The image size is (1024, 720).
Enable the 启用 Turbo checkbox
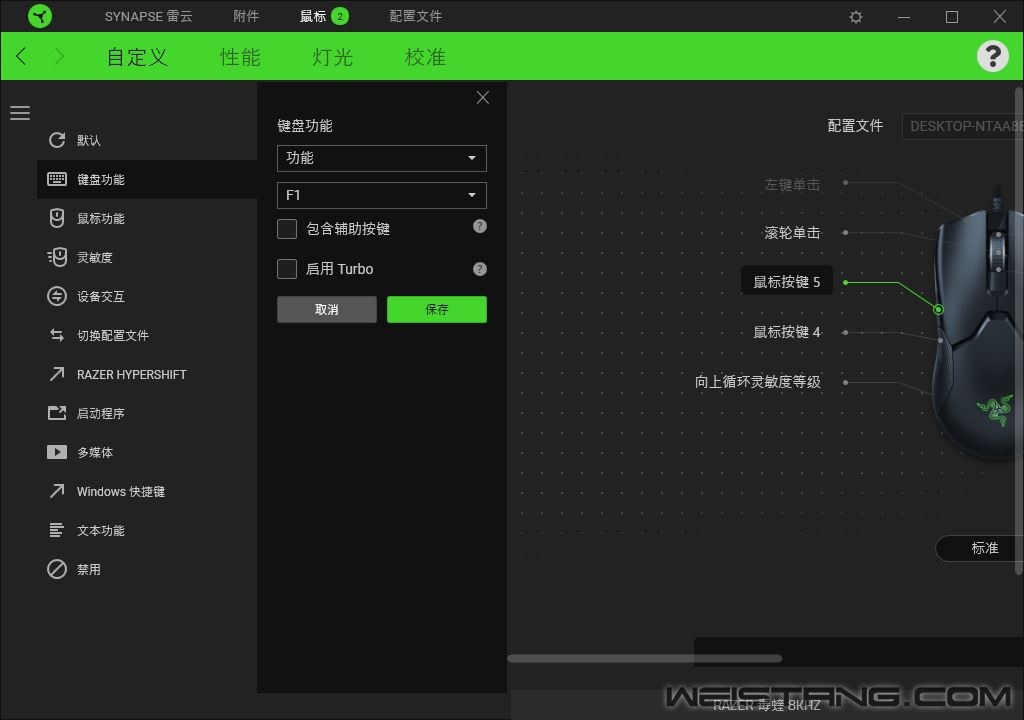tap(287, 269)
